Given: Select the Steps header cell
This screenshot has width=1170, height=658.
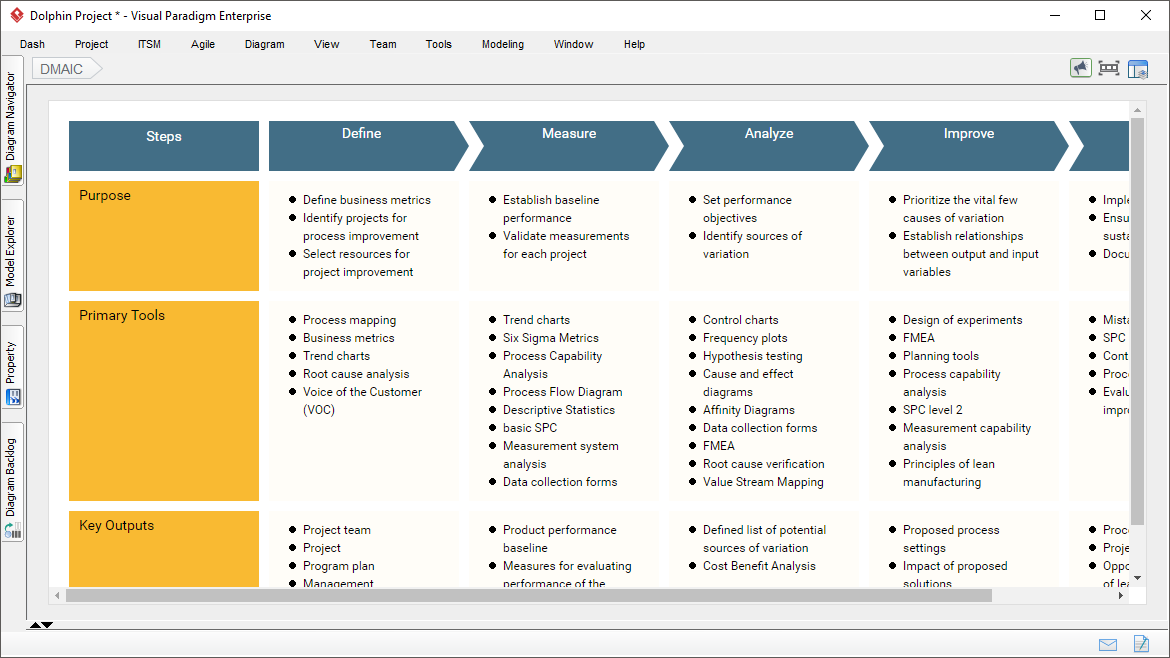Looking at the screenshot, I should coord(163,146).
